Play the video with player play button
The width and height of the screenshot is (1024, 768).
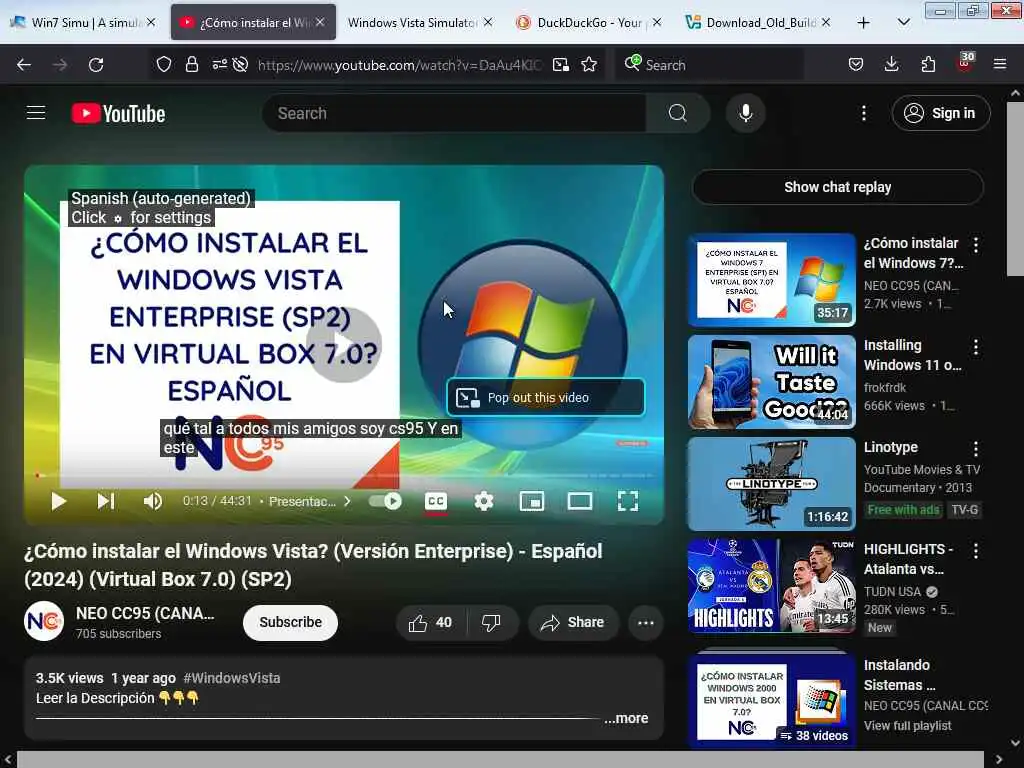click(x=58, y=502)
